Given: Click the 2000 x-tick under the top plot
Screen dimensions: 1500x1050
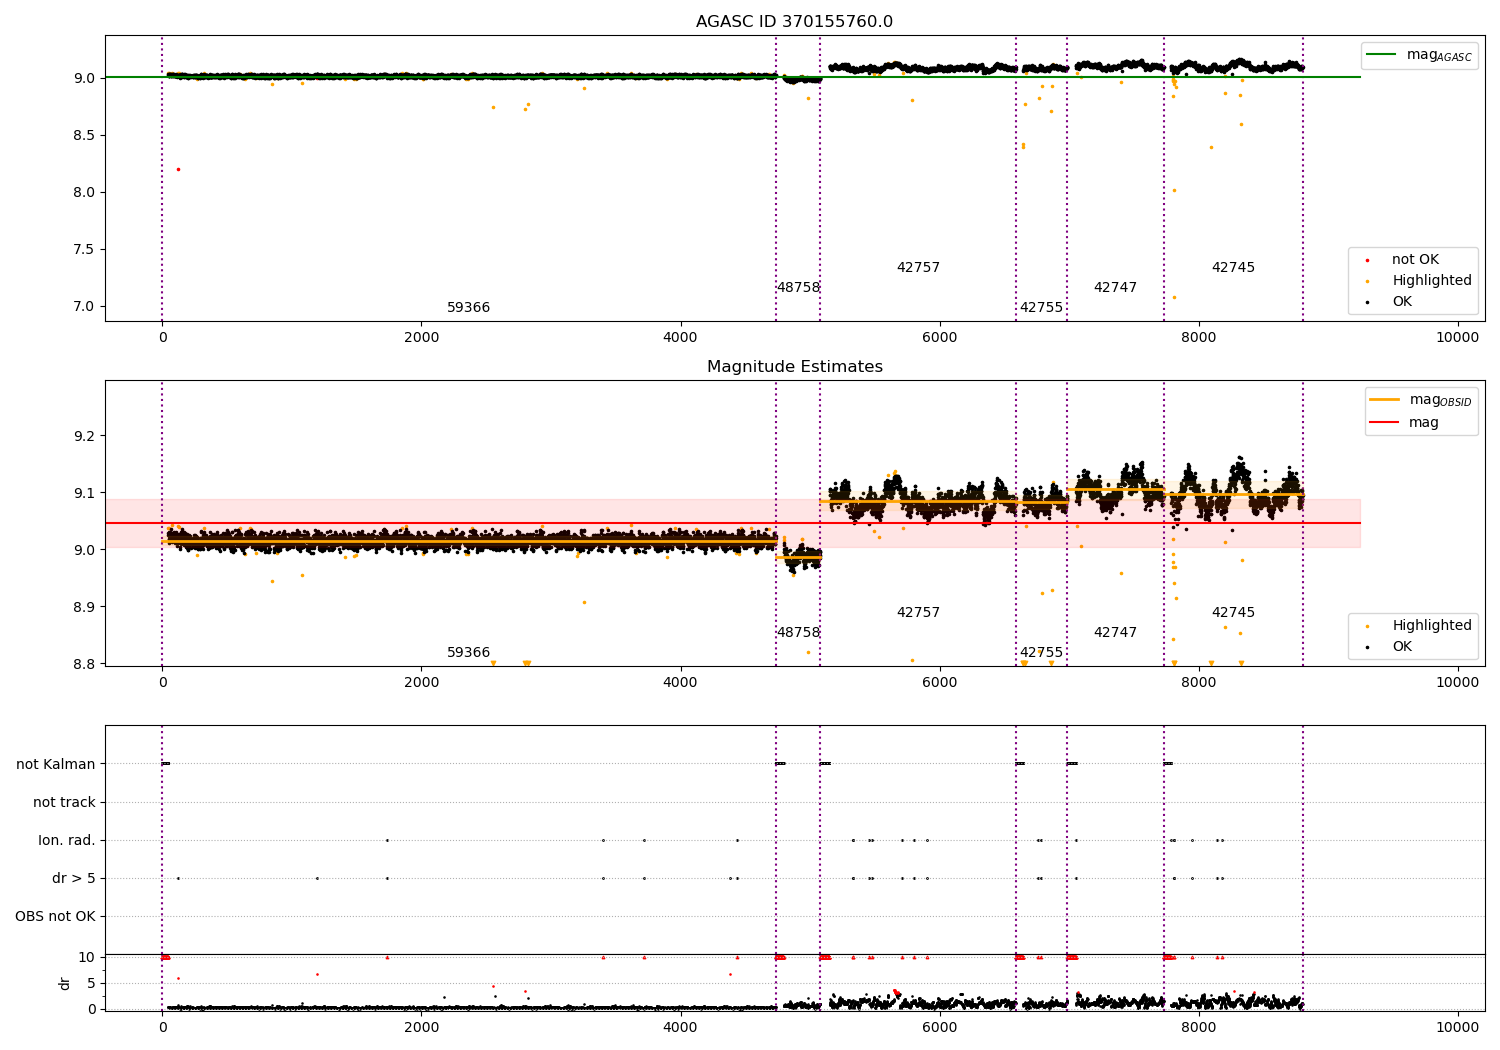Looking at the screenshot, I should pyautogui.click(x=421, y=338).
